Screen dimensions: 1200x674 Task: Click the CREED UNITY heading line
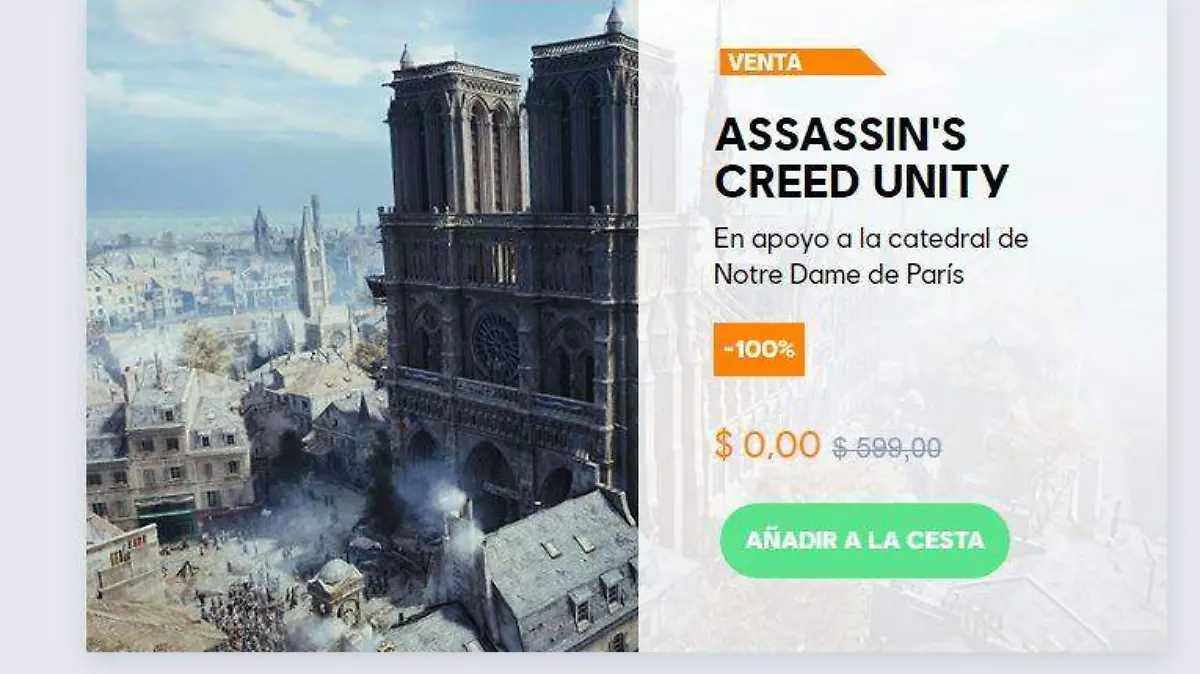point(862,182)
